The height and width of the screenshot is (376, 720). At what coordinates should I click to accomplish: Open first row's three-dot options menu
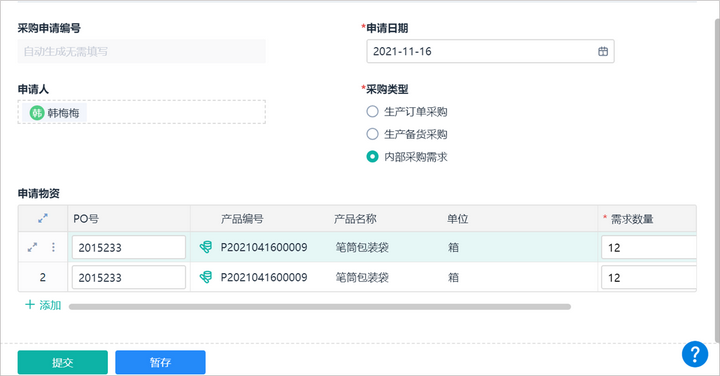coord(53,247)
